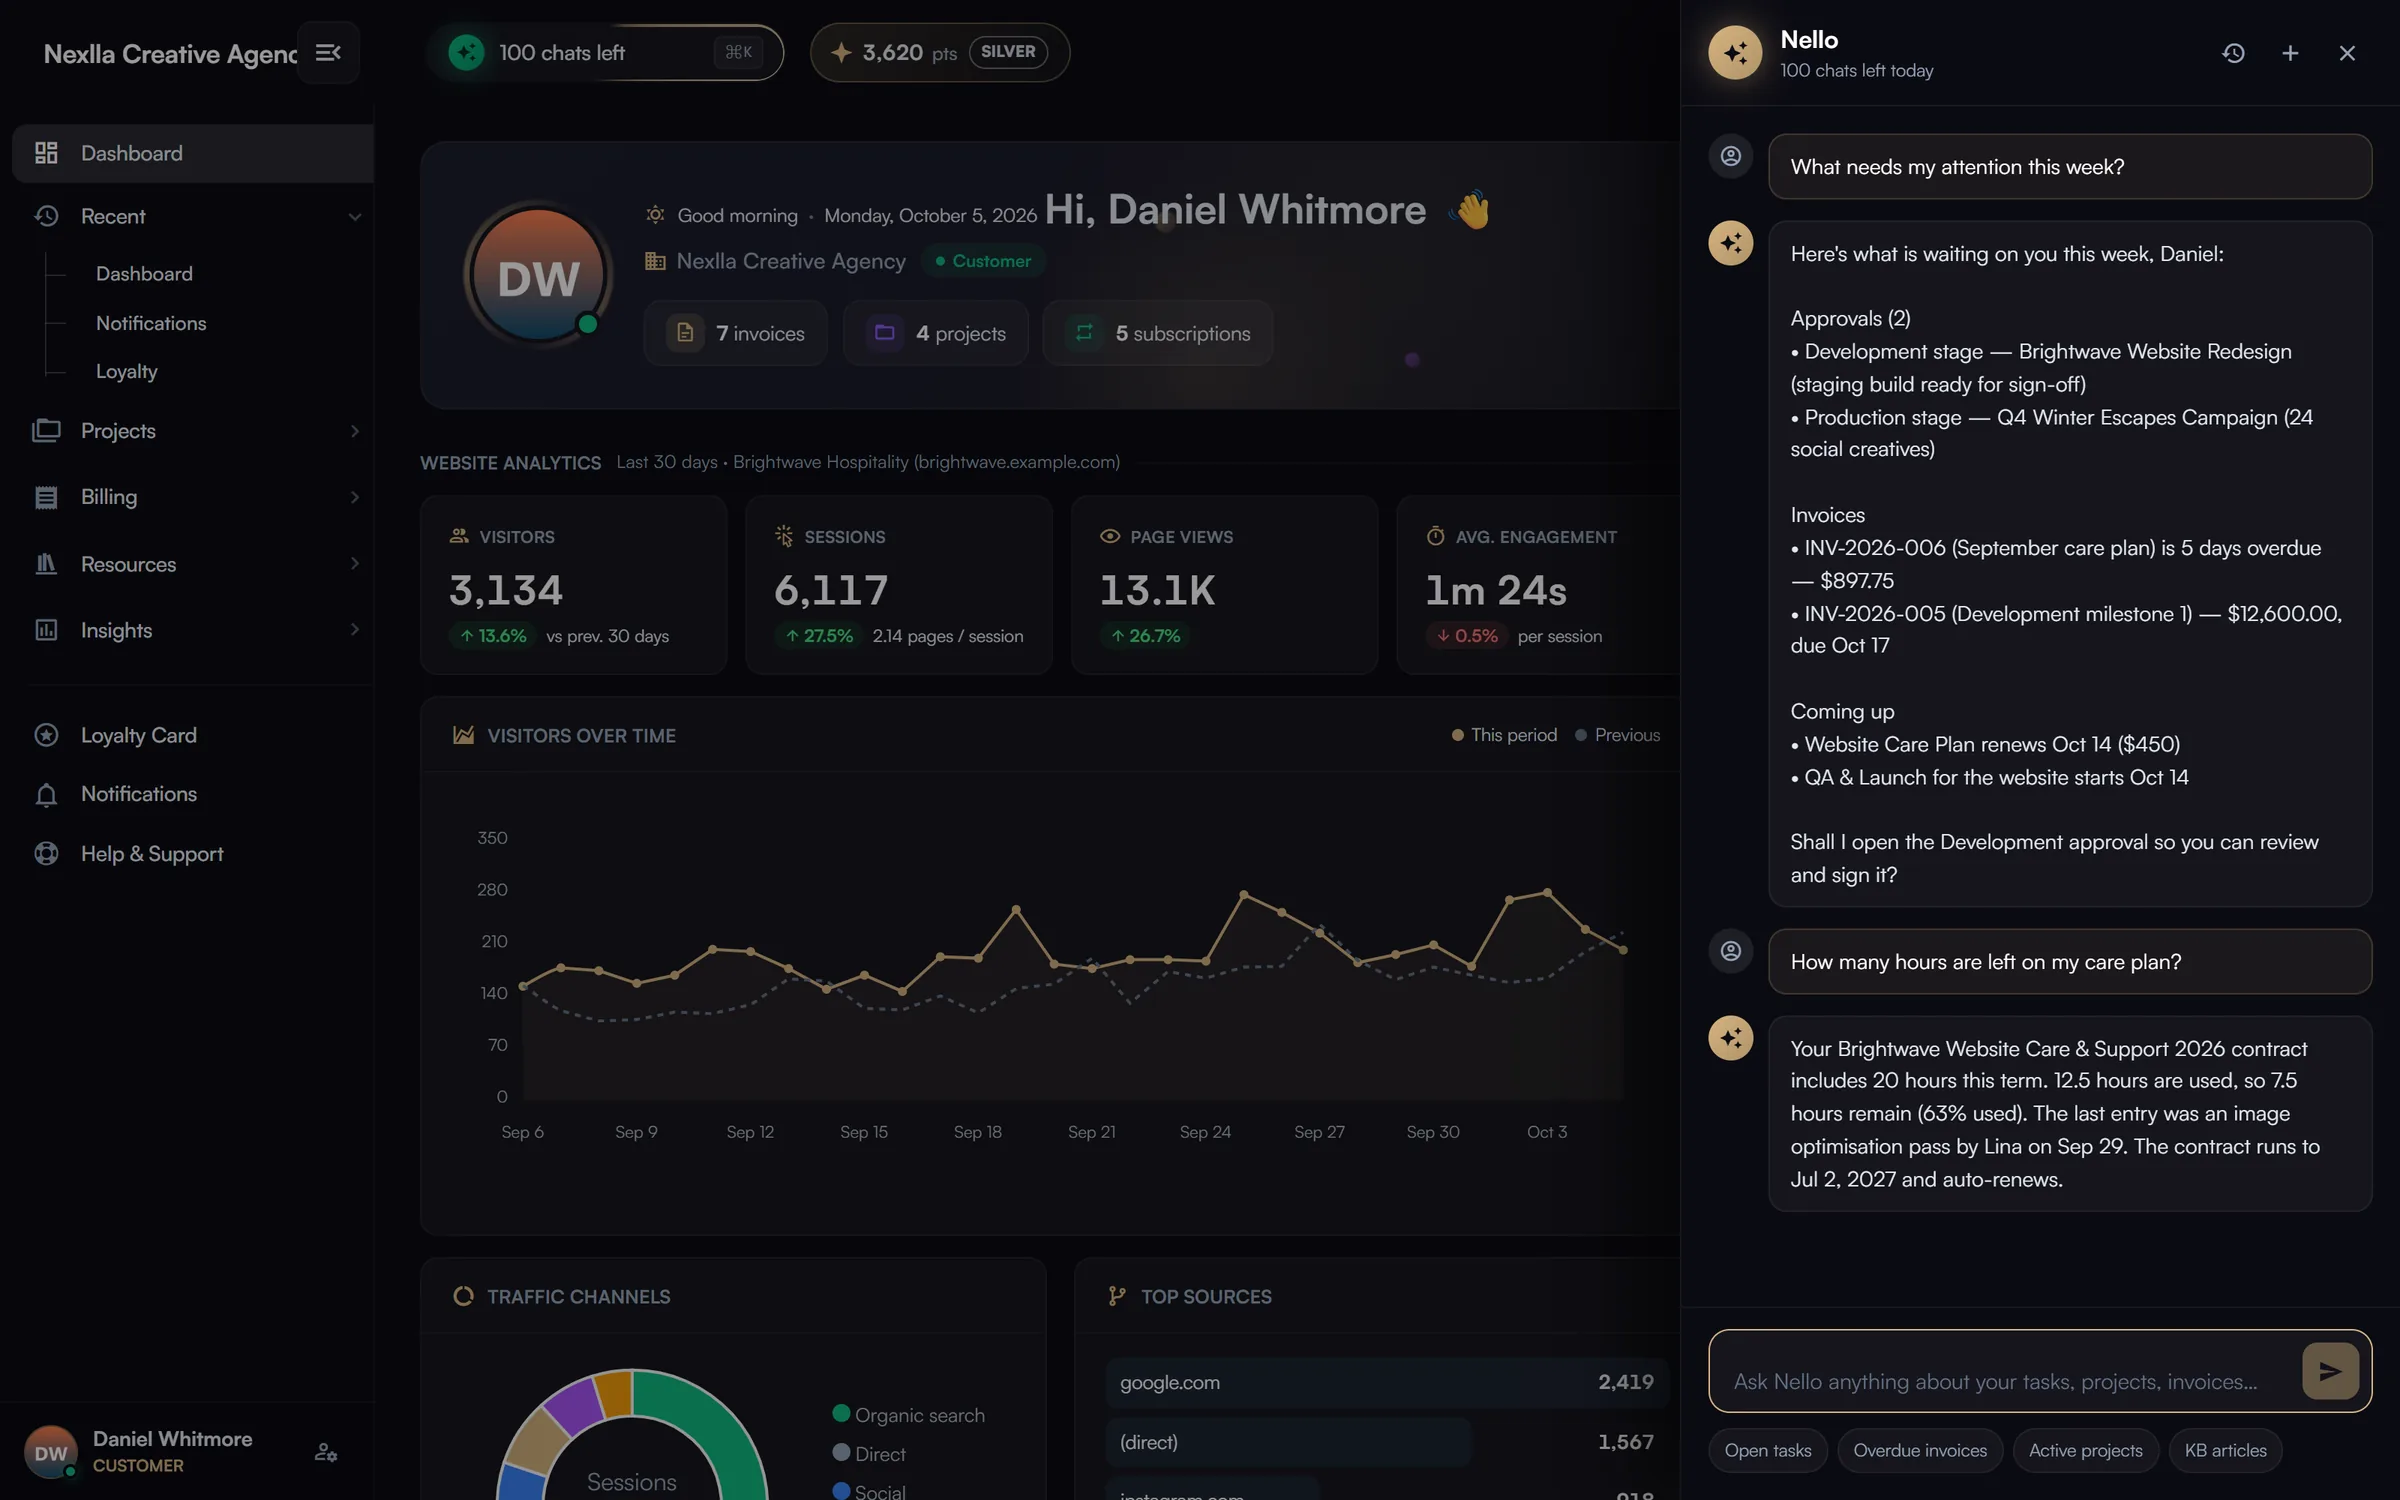Click the Recent history icon
Screen dimensions: 2400x1500
(46, 216)
